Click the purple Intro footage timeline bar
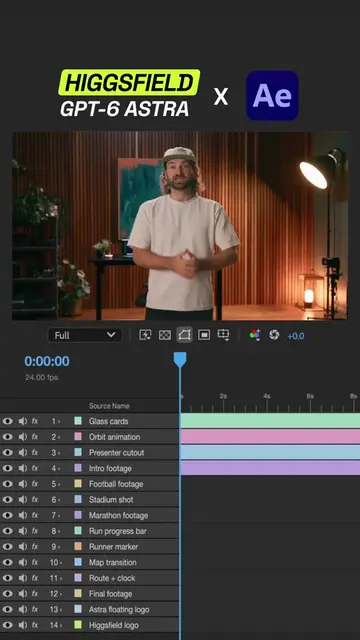This screenshot has height=640, width=360. (270, 468)
